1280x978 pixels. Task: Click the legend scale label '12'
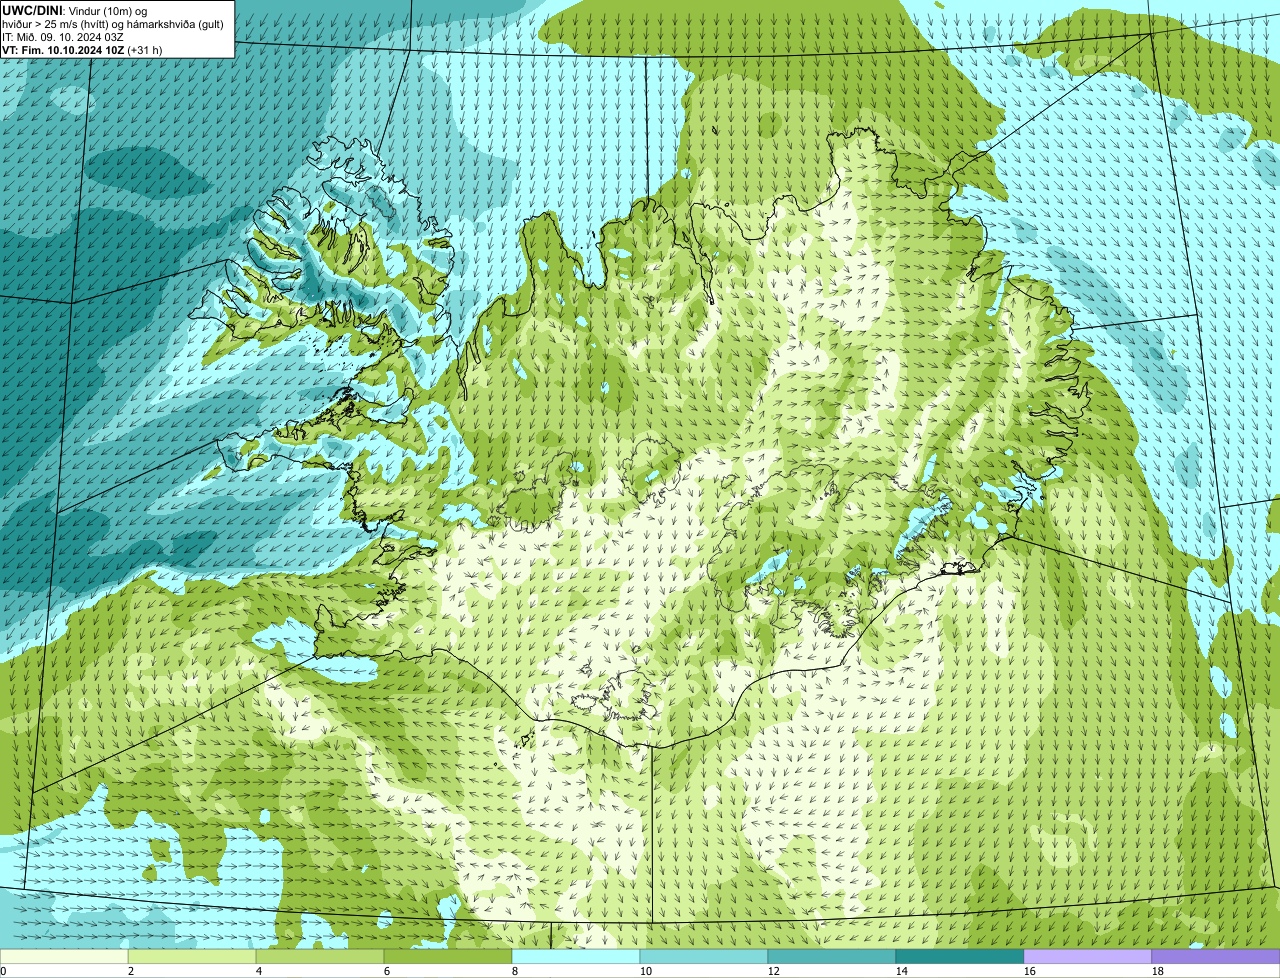click(774, 971)
